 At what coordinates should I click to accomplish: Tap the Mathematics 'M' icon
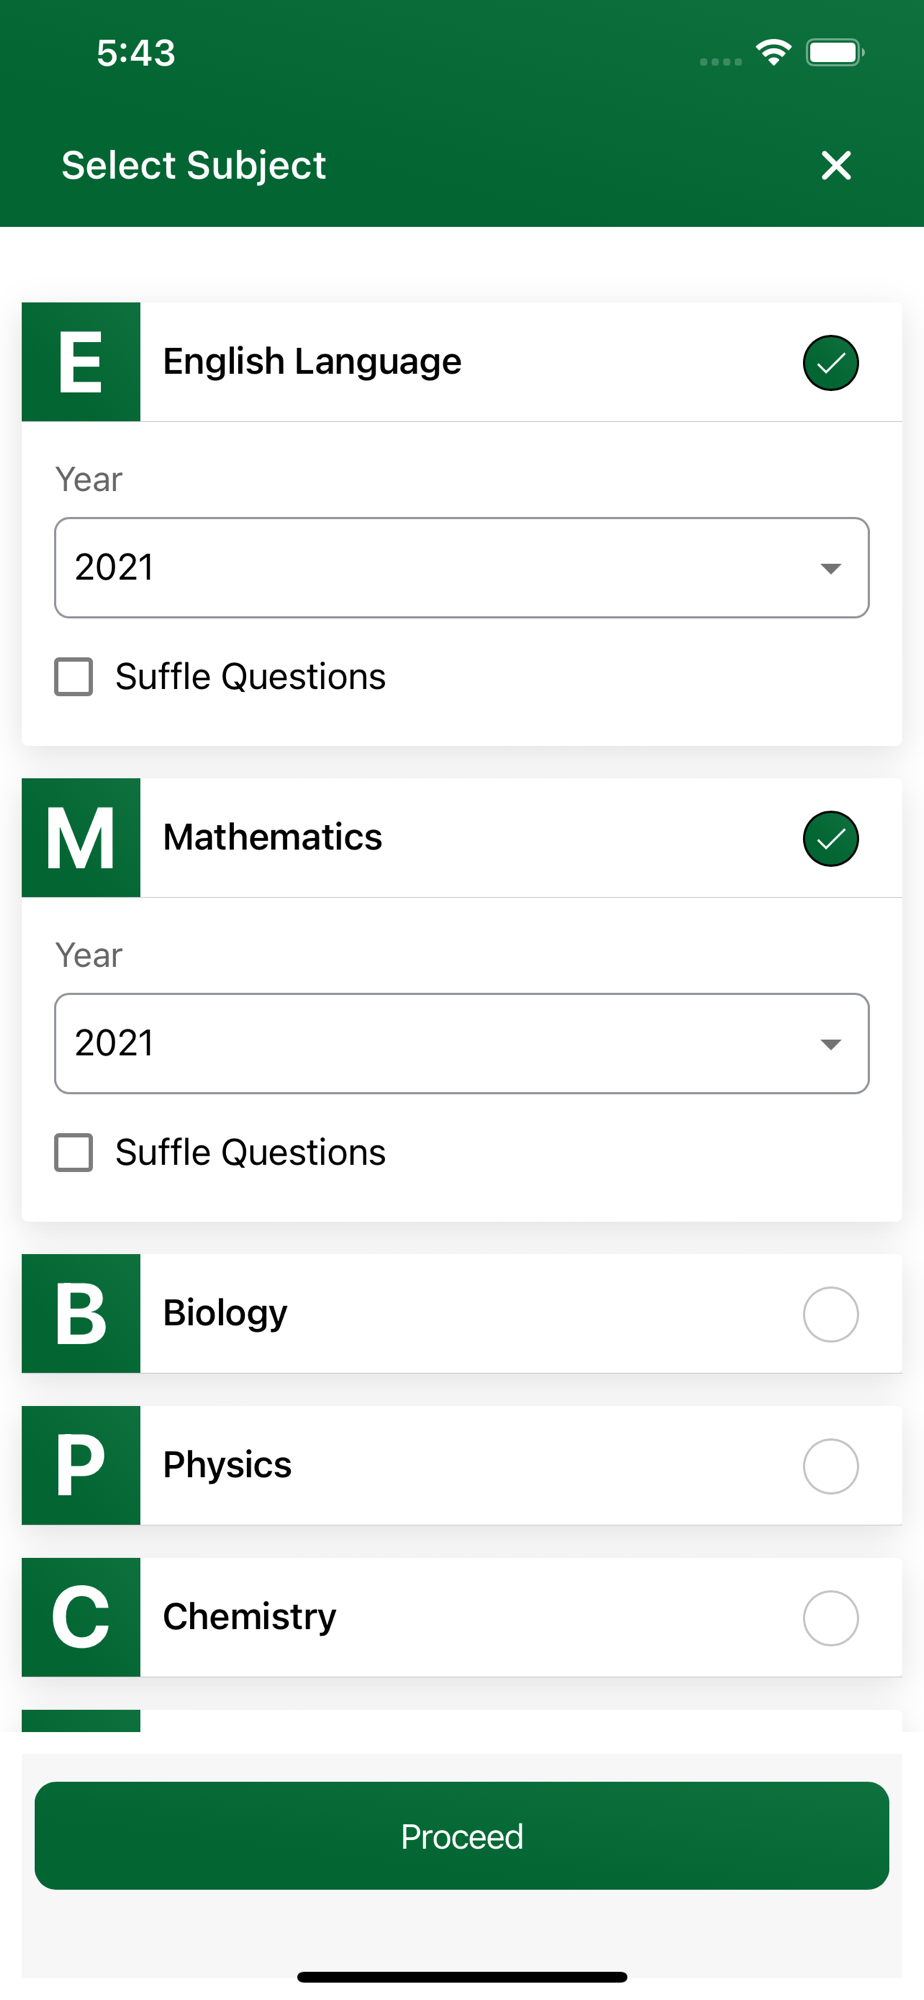[x=81, y=838]
